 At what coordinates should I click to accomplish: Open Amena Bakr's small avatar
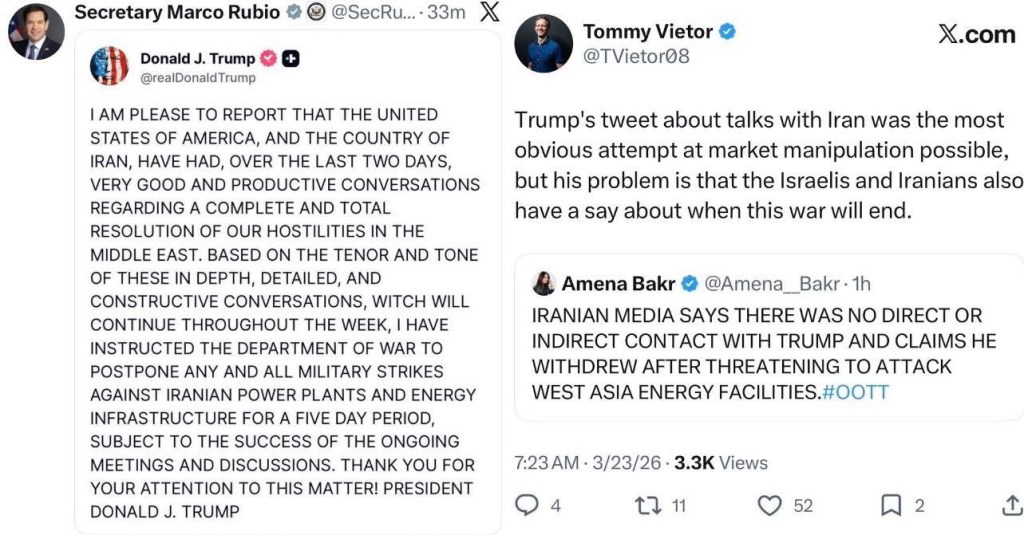click(x=543, y=284)
